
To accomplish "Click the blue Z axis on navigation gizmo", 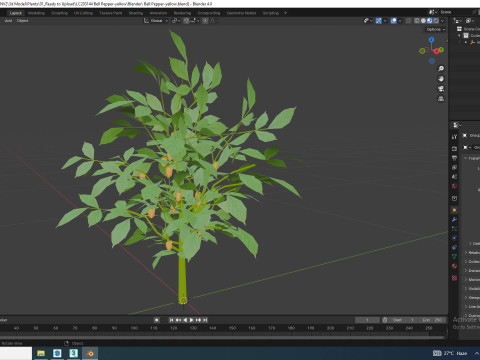I will point(431,39).
